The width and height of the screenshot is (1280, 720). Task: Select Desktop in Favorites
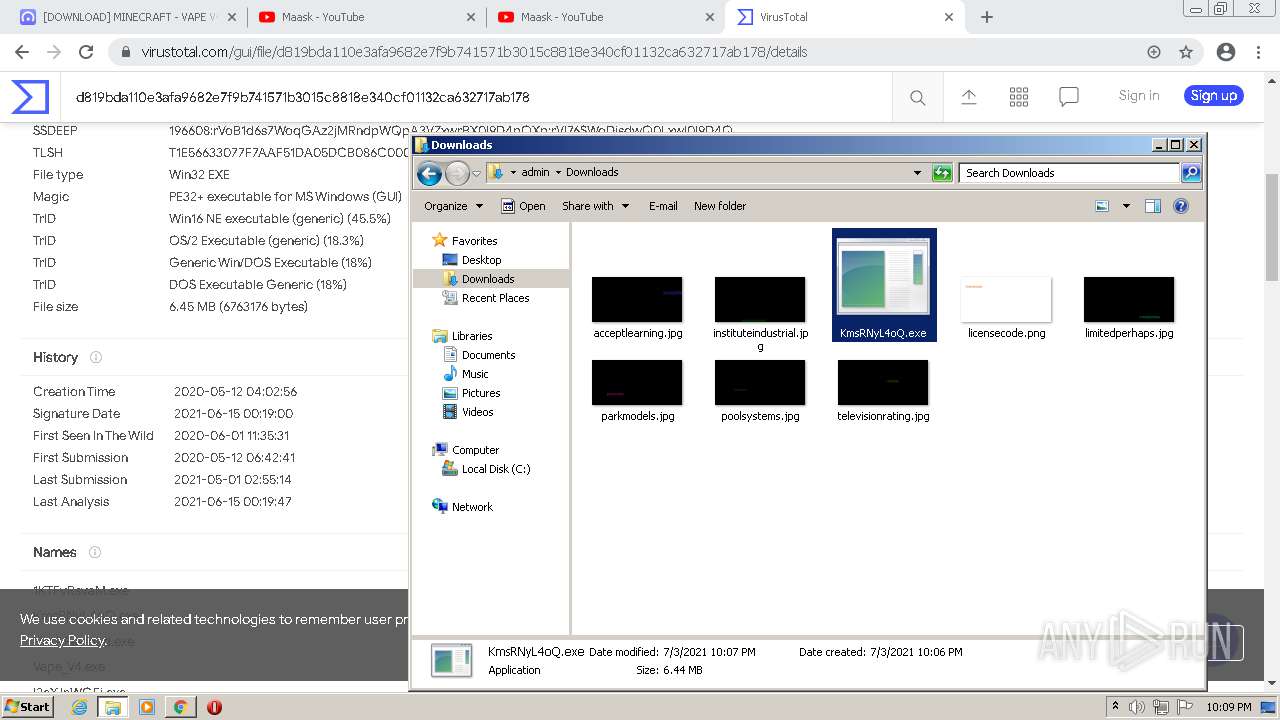point(481,260)
